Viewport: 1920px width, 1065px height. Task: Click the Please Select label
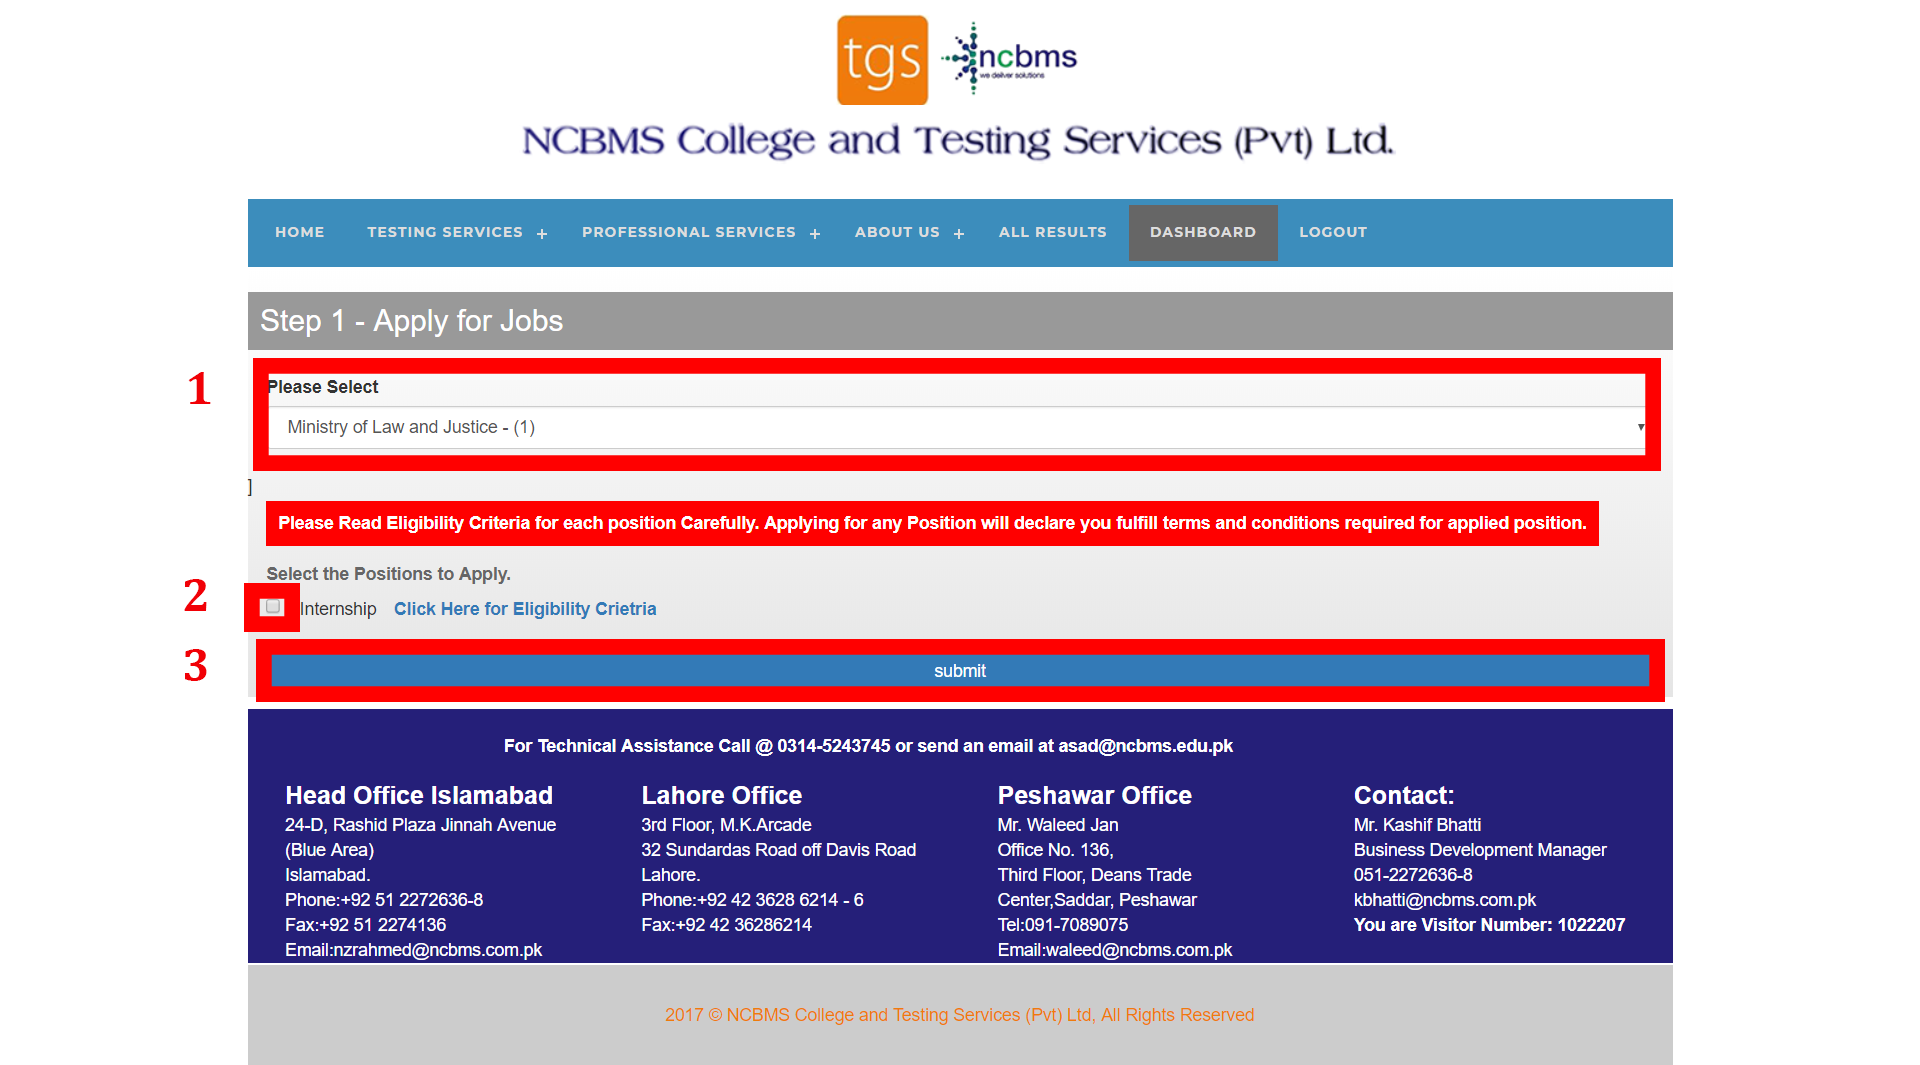(323, 387)
